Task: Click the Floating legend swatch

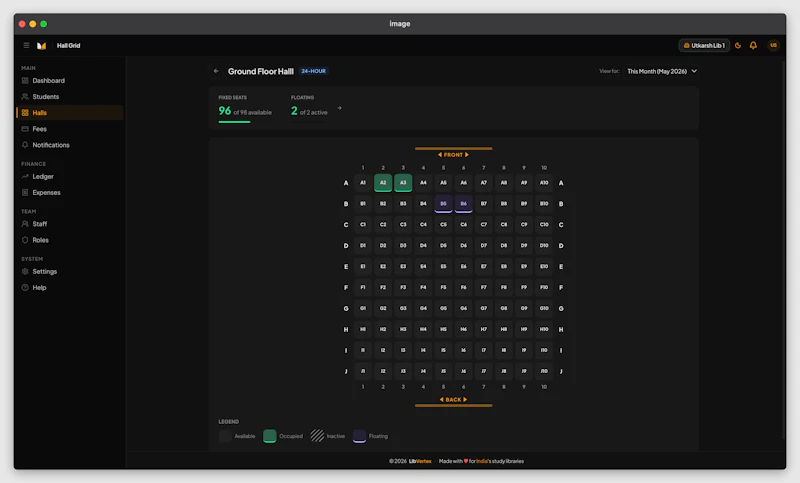Action: tap(359, 436)
